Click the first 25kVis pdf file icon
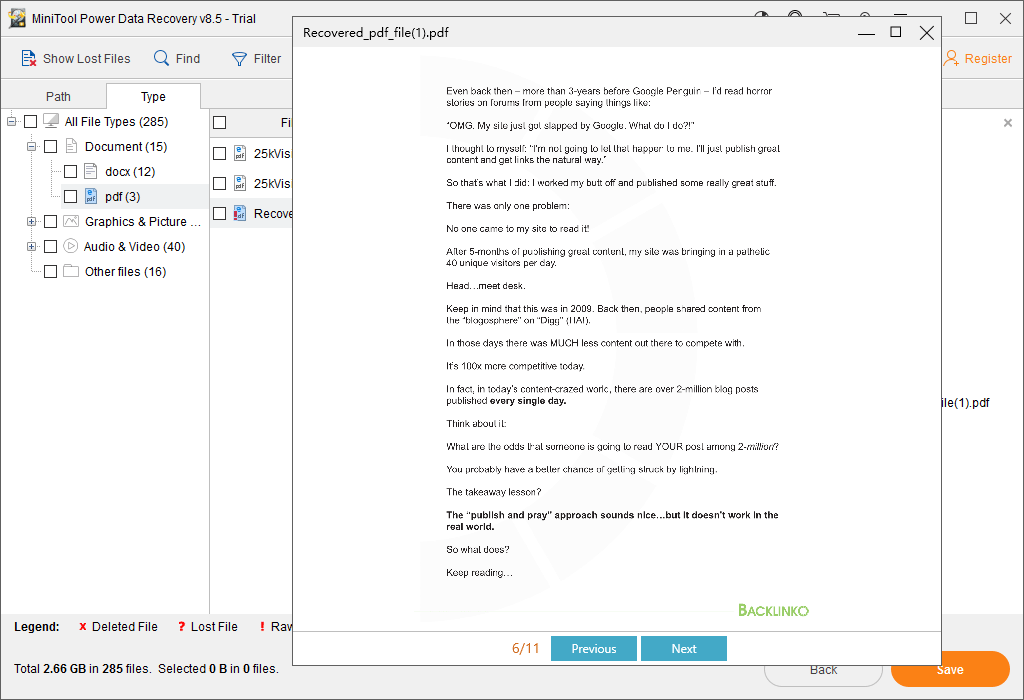Screen dimensions: 1024x700 [x=240, y=153]
